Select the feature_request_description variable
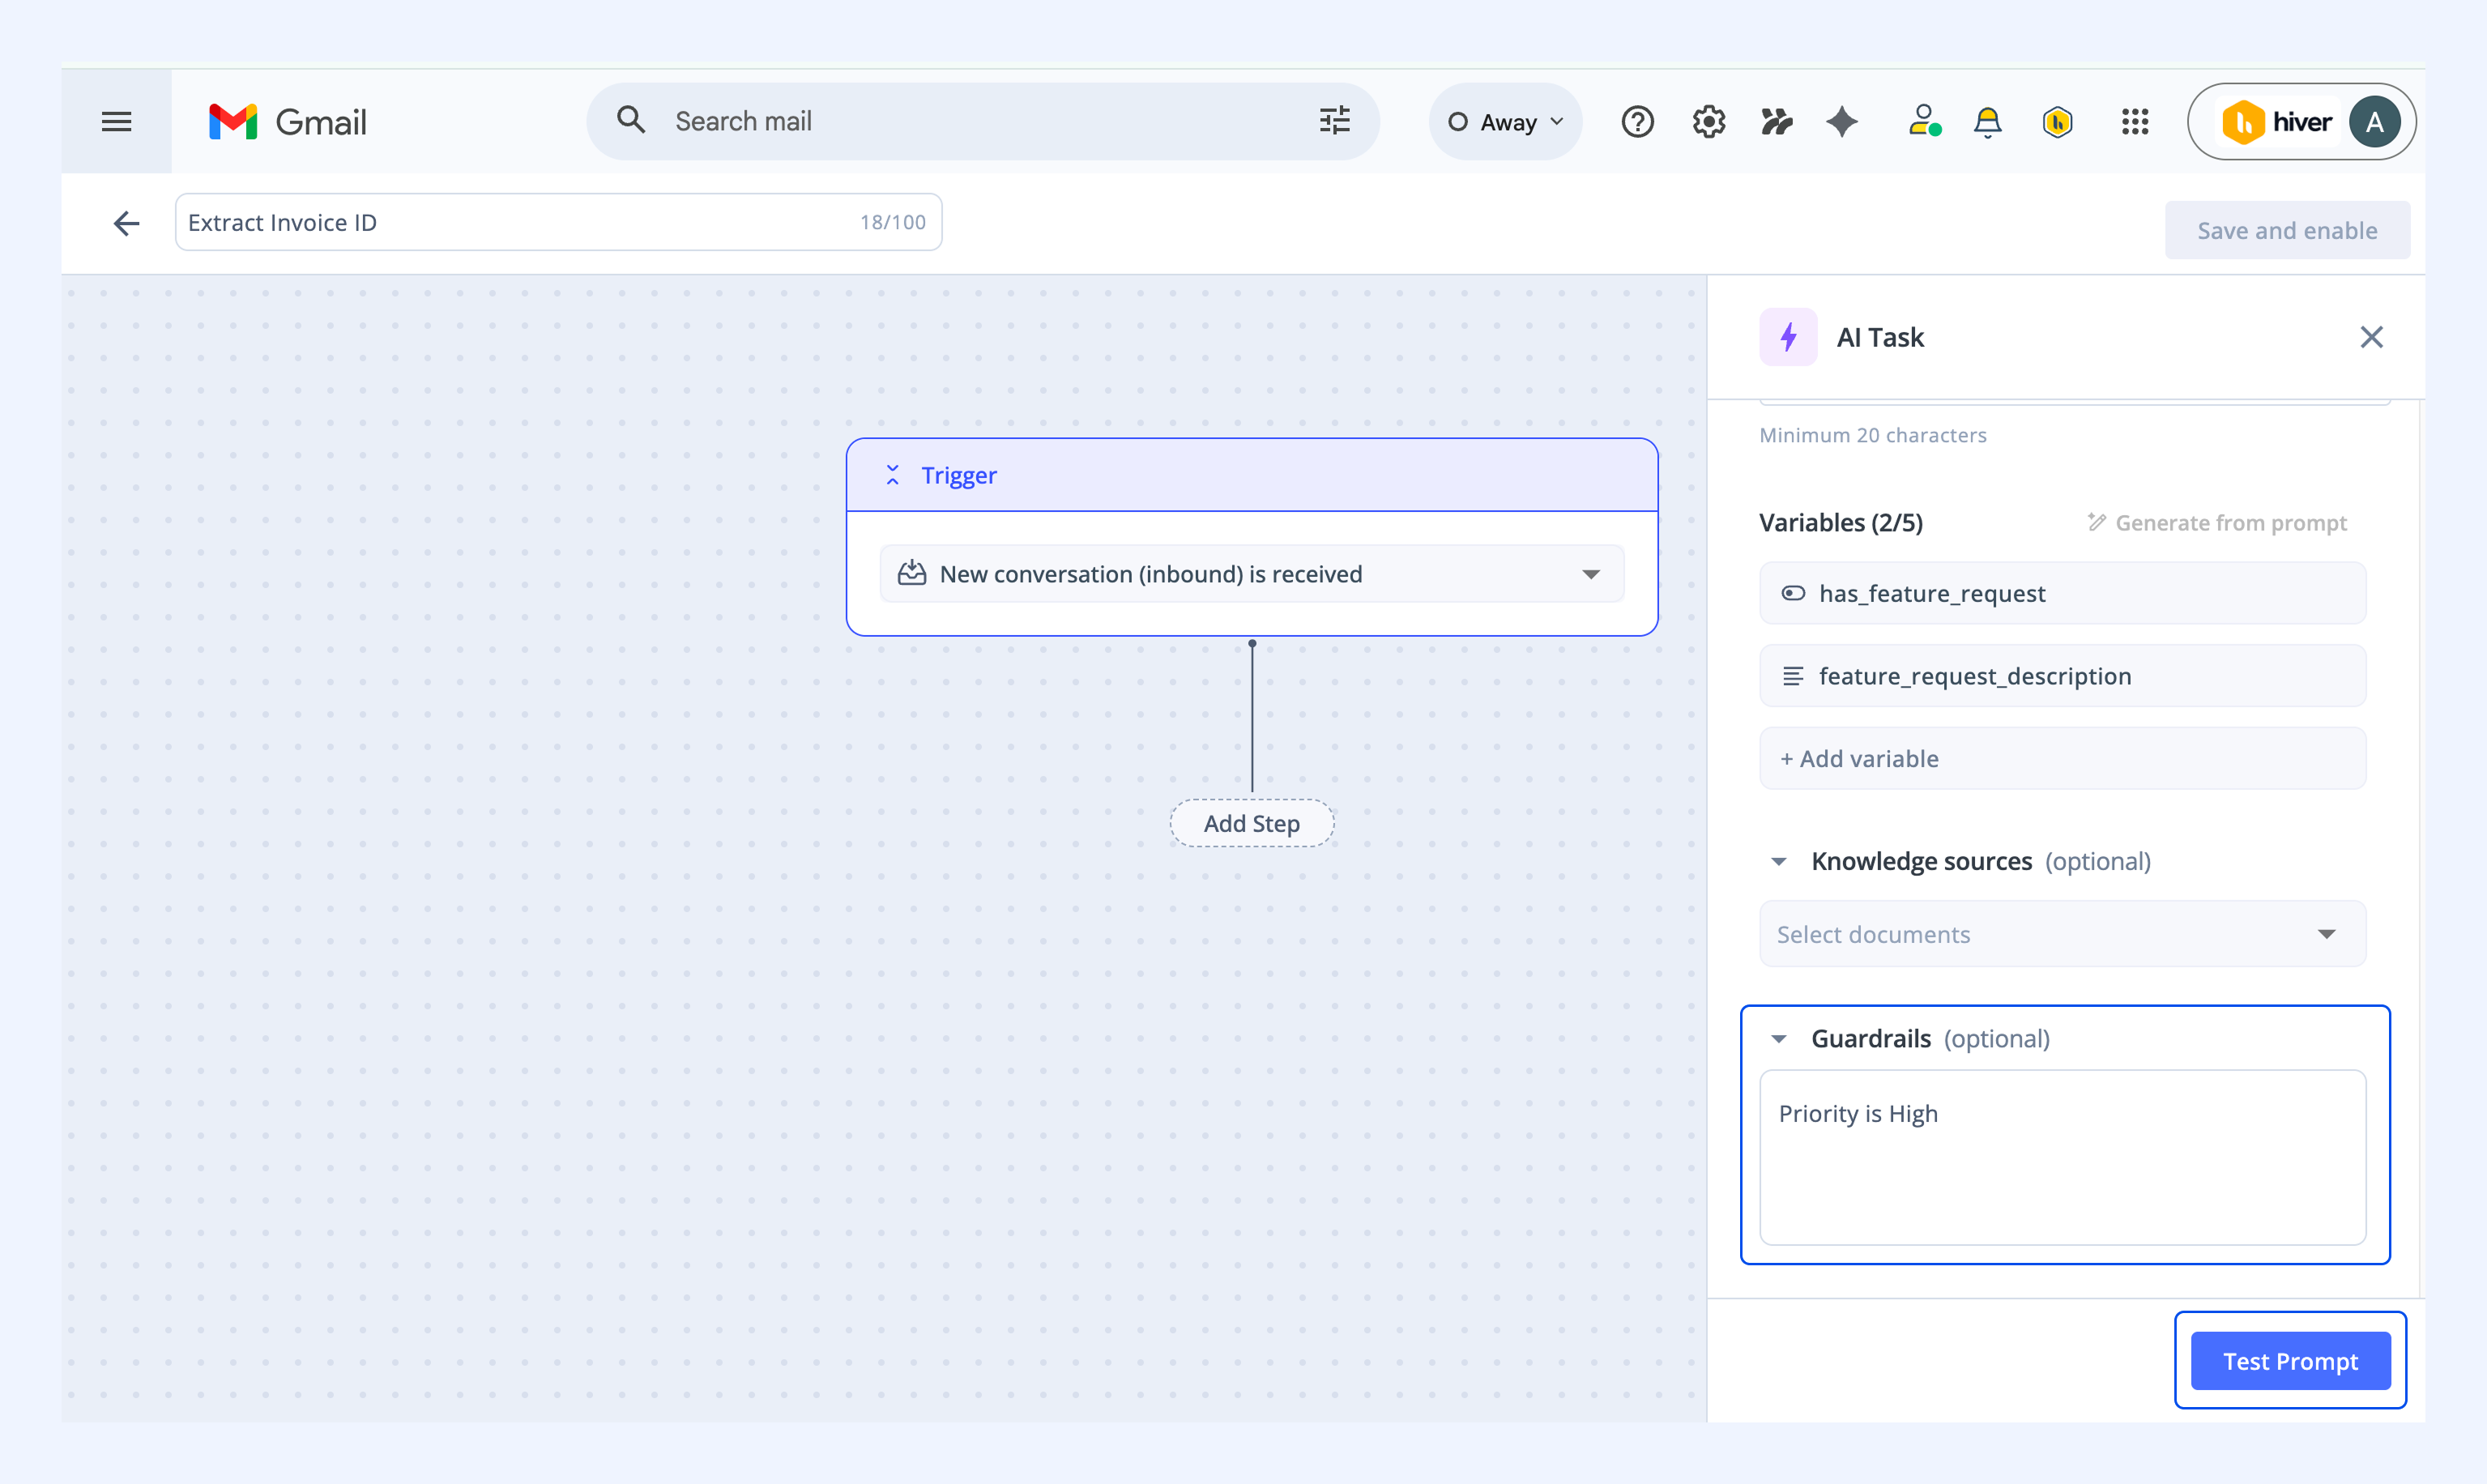This screenshot has height=1484, width=2487. click(2062, 676)
